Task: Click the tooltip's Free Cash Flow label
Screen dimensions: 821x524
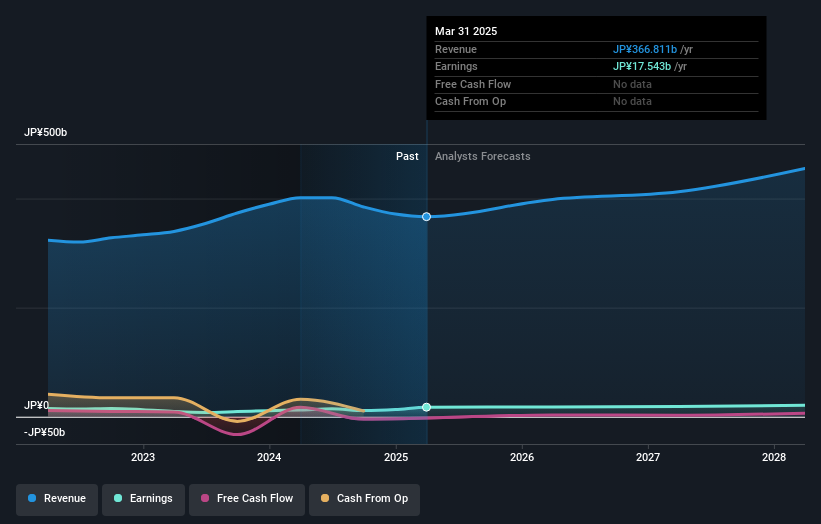Action: (473, 84)
